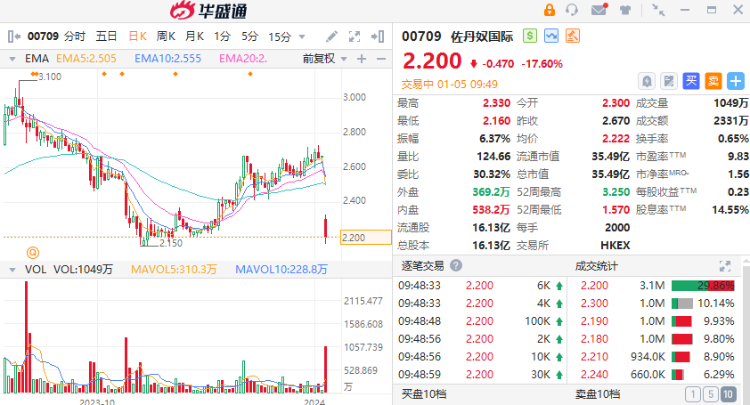
Task: Expand the VOL indicator dropdown
Action: pyautogui.click(x=12, y=270)
